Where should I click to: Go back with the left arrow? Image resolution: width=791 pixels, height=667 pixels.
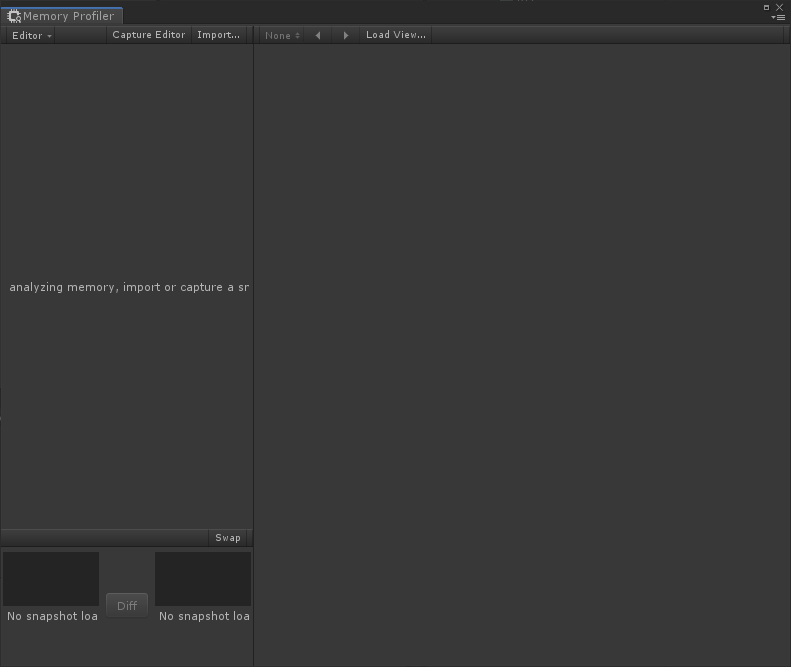coord(318,35)
